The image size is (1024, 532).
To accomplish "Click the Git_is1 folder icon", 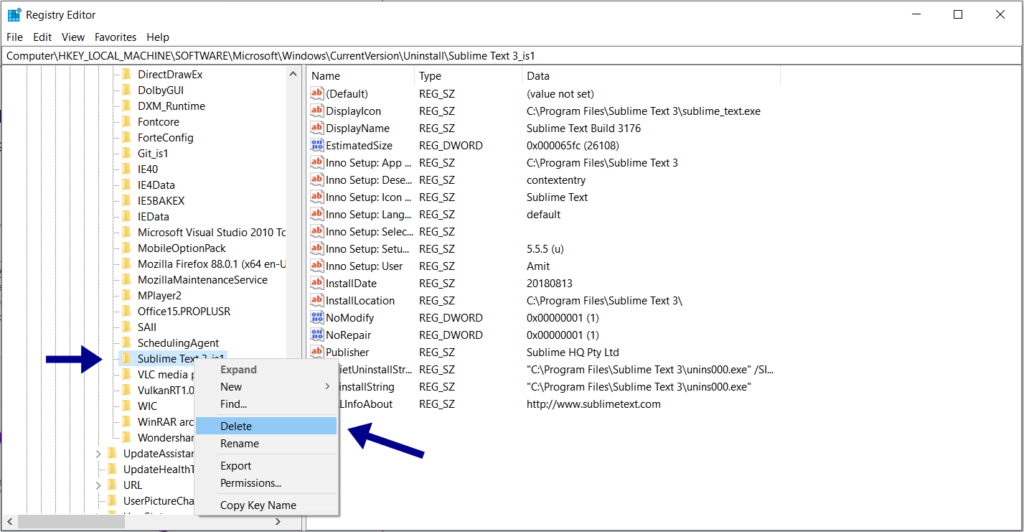I will [126, 153].
